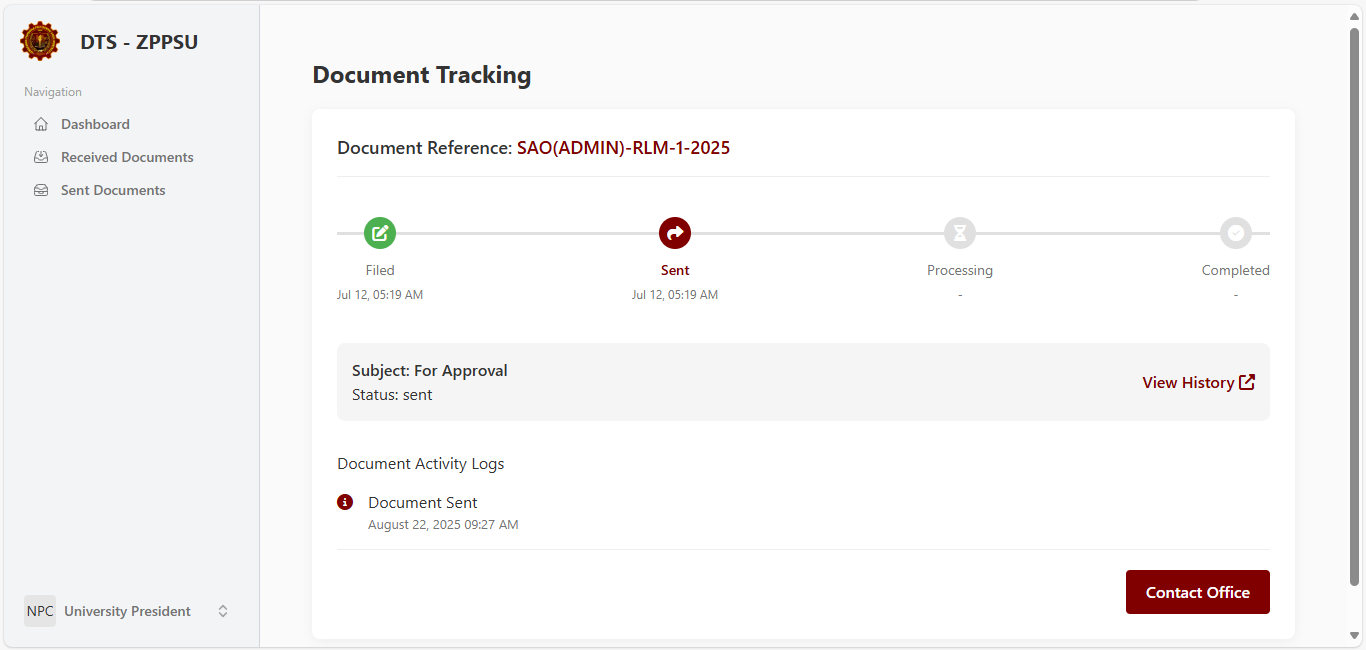Click the Contact Office button
This screenshot has height=650, width=1366.
[1197, 591]
